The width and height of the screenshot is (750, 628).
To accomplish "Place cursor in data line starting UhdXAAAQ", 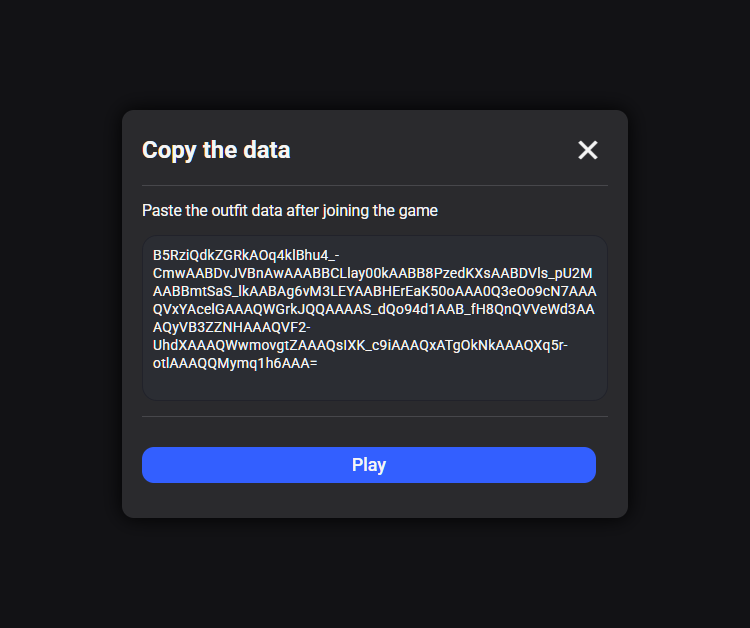I will 360,345.
